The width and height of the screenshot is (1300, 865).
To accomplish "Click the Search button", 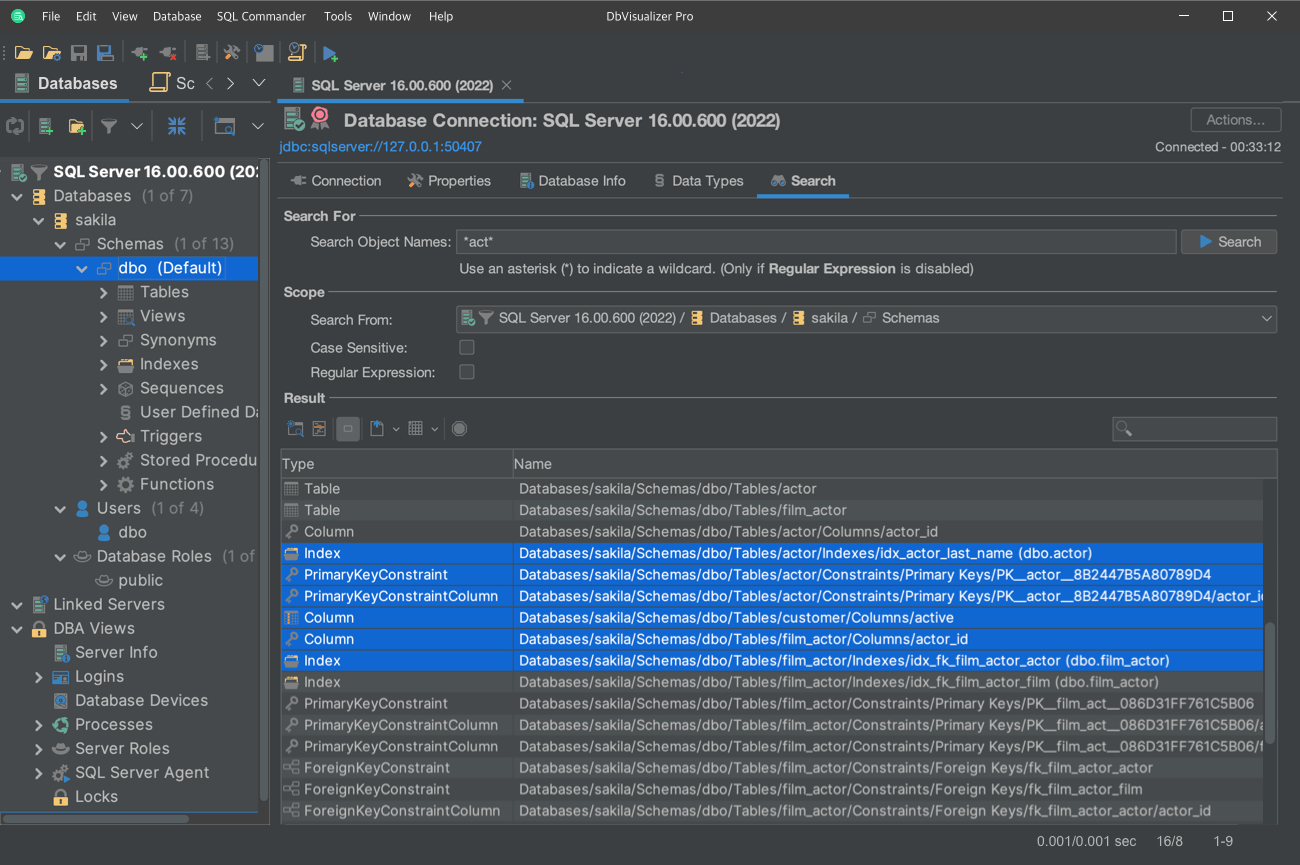I will (1228, 242).
